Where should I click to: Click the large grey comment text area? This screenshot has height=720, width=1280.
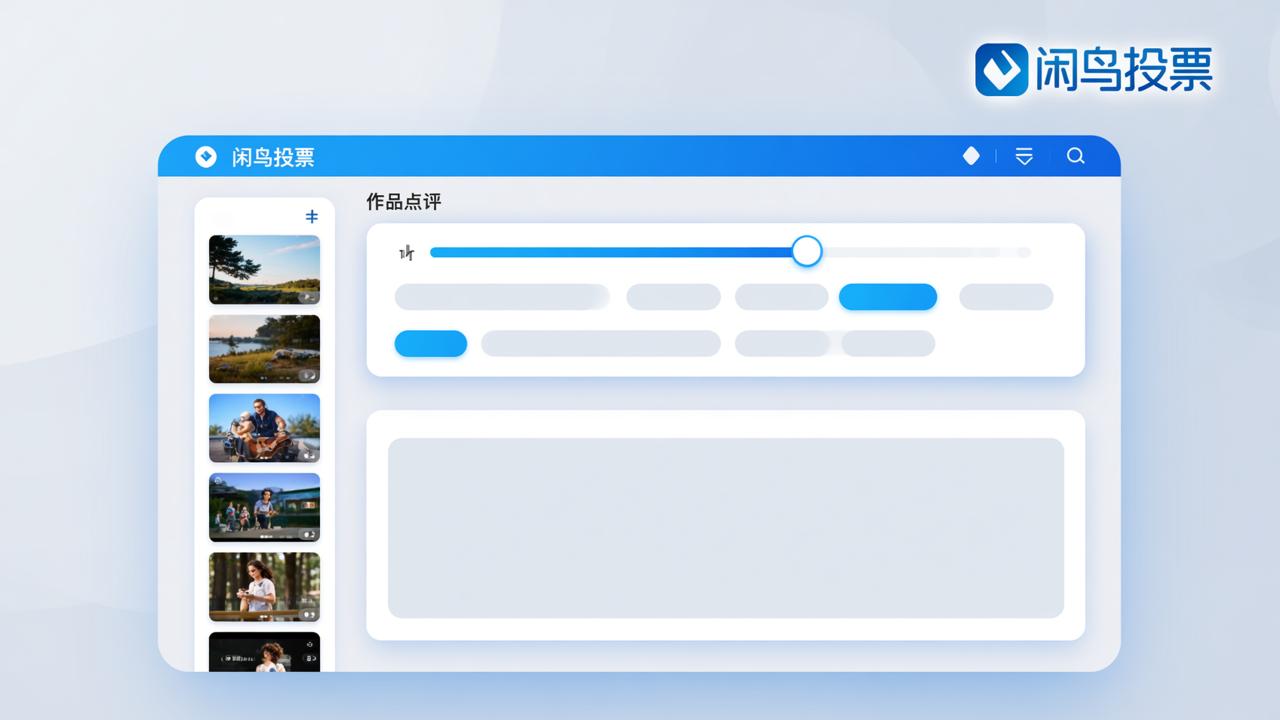click(726, 528)
